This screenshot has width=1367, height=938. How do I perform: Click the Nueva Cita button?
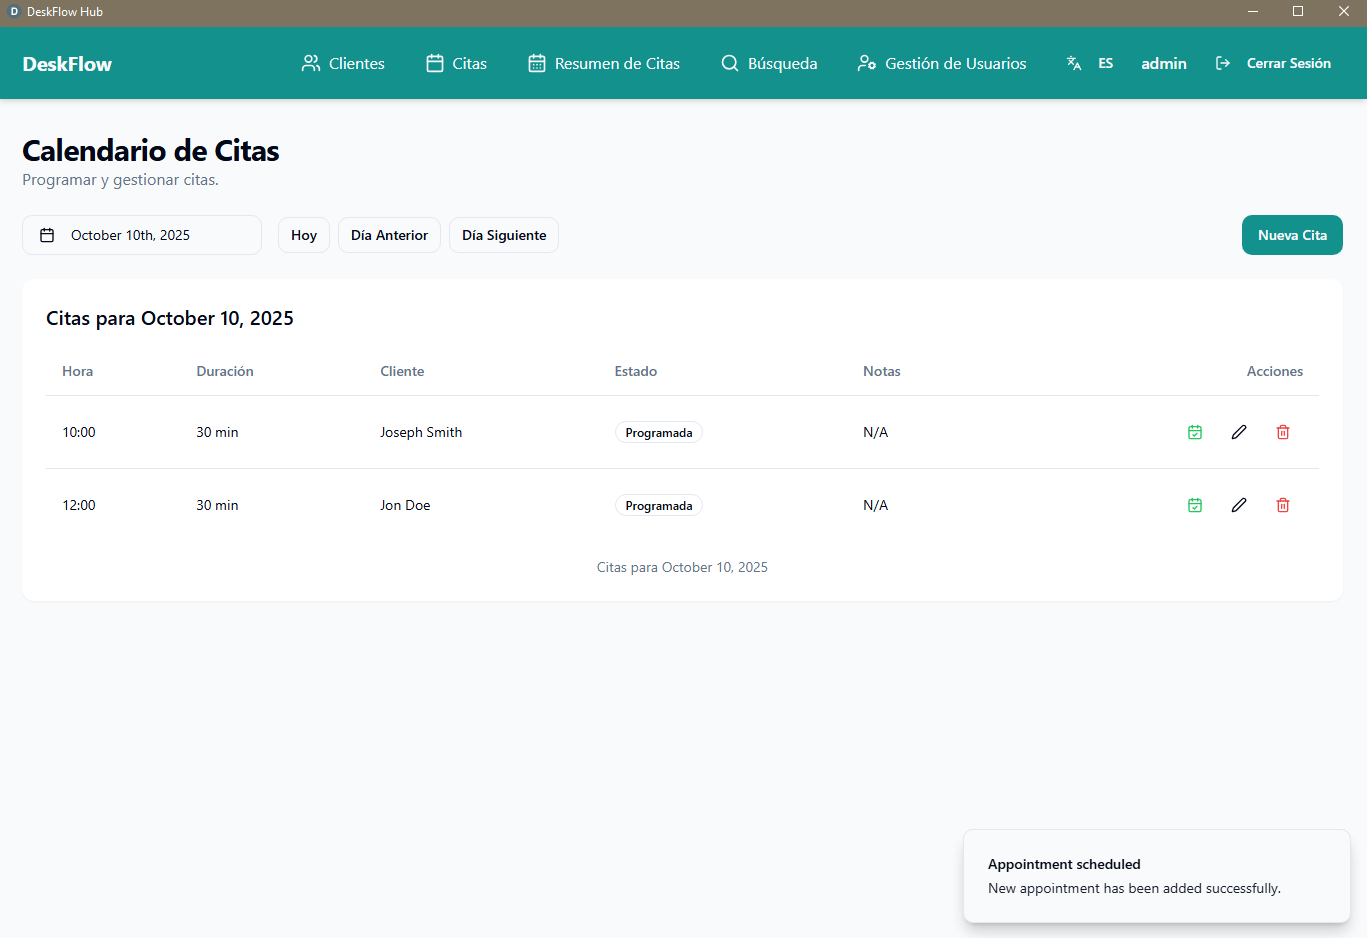point(1291,235)
